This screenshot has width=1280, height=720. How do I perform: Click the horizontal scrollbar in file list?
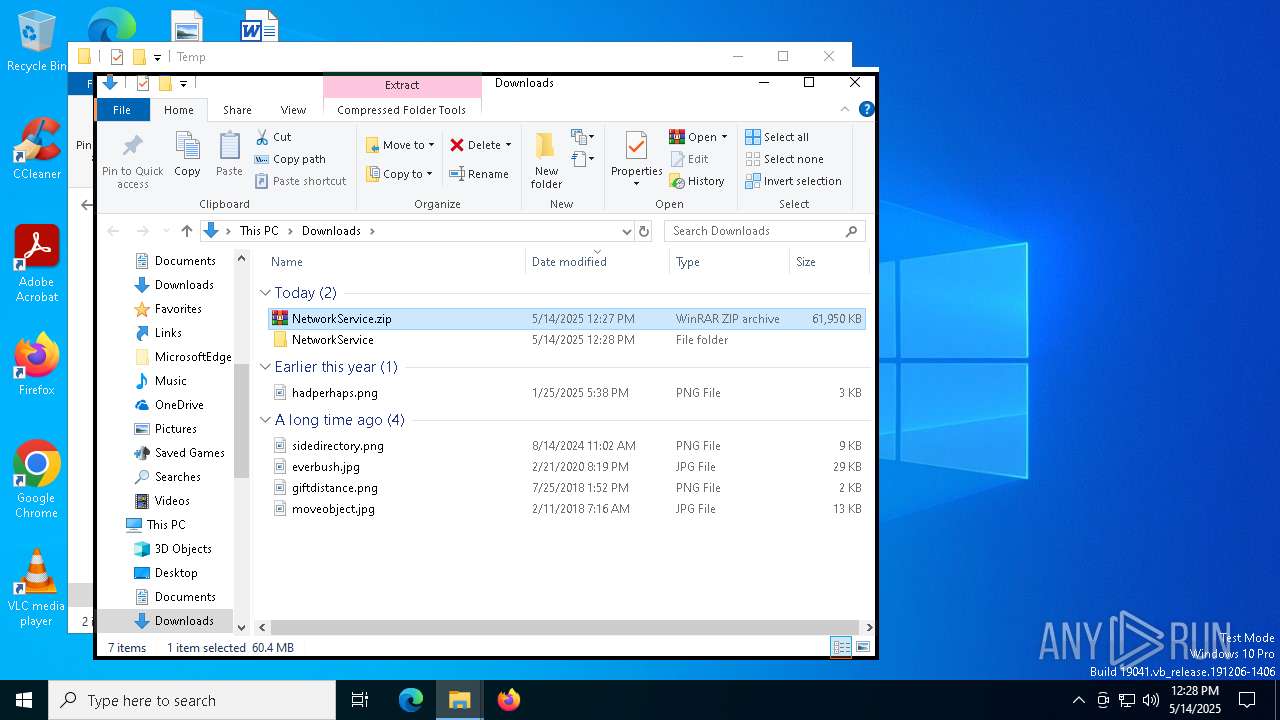tap(567, 627)
